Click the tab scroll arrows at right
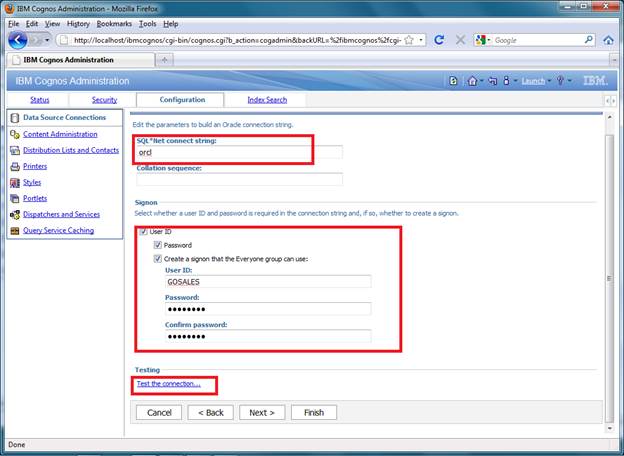Screen dimensions: 624x456 (610, 101)
